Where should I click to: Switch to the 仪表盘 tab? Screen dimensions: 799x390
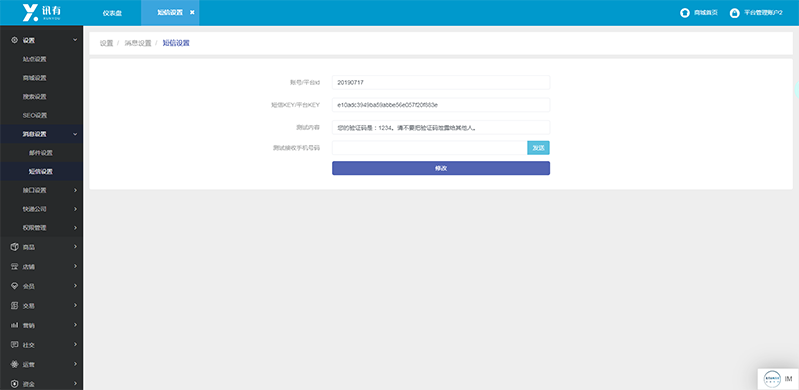(112, 13)
